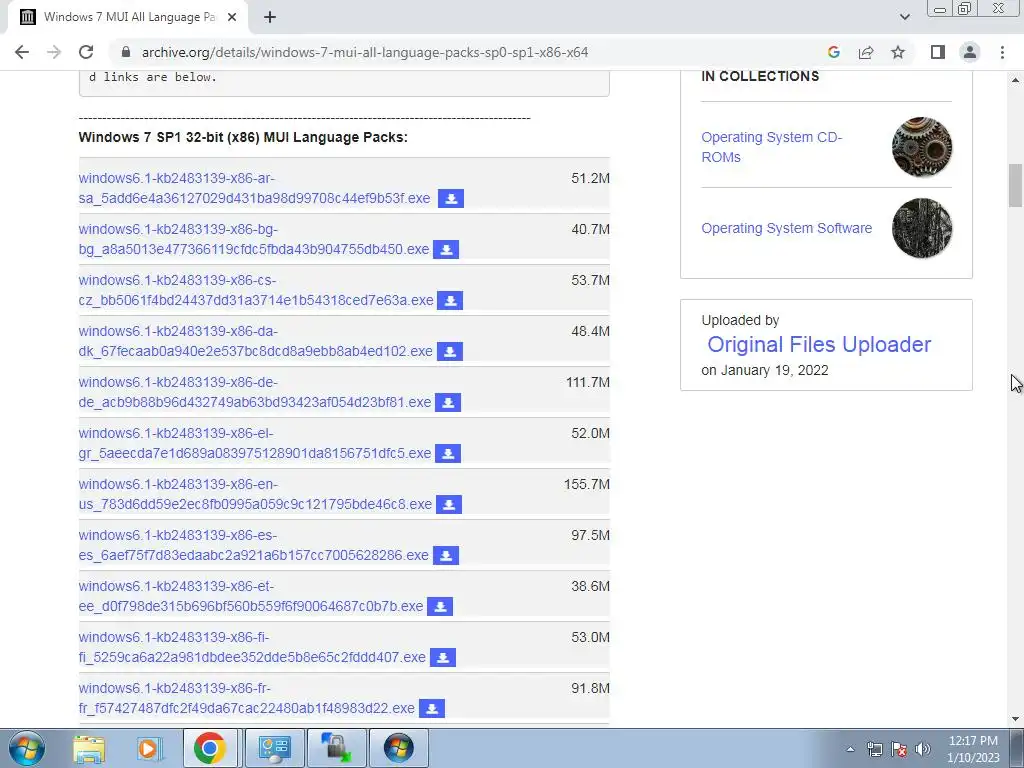
Task: Open the x86-bg-bg exe file link
Action: [x=253, y=239]
